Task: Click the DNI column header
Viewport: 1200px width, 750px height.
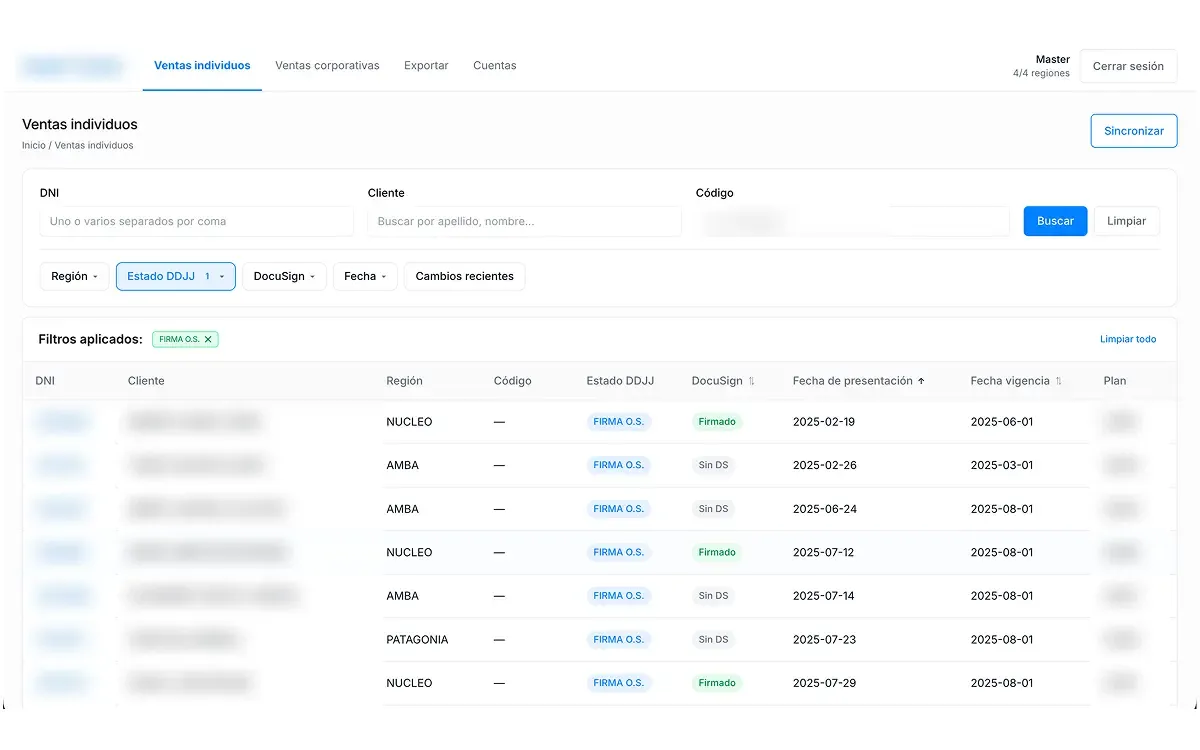Action: (x=45, y=381)
